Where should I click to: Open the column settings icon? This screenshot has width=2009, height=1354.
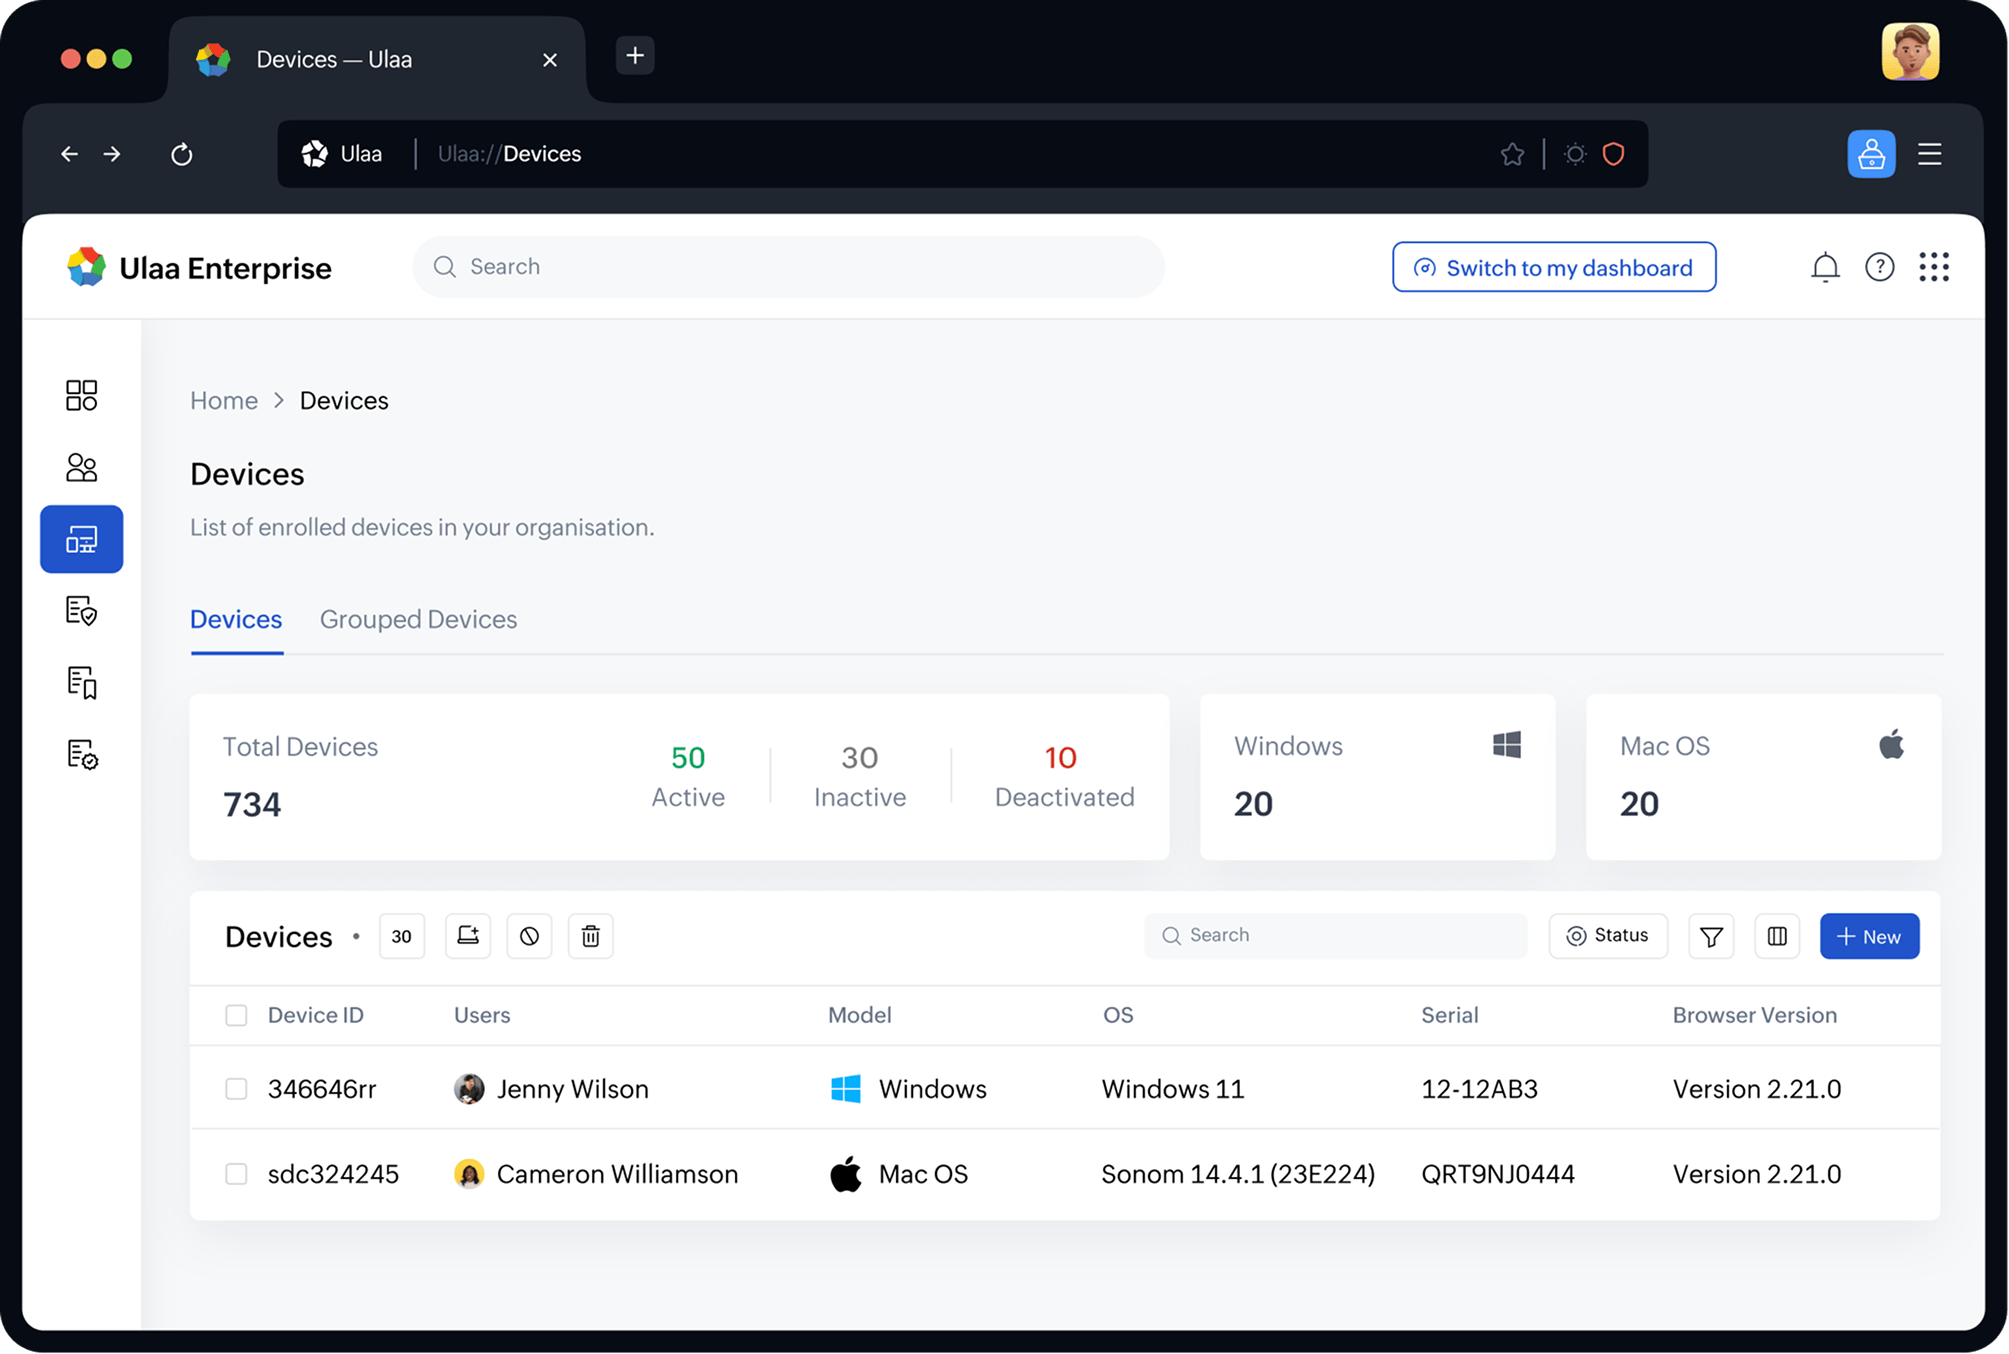(1777, 936)
